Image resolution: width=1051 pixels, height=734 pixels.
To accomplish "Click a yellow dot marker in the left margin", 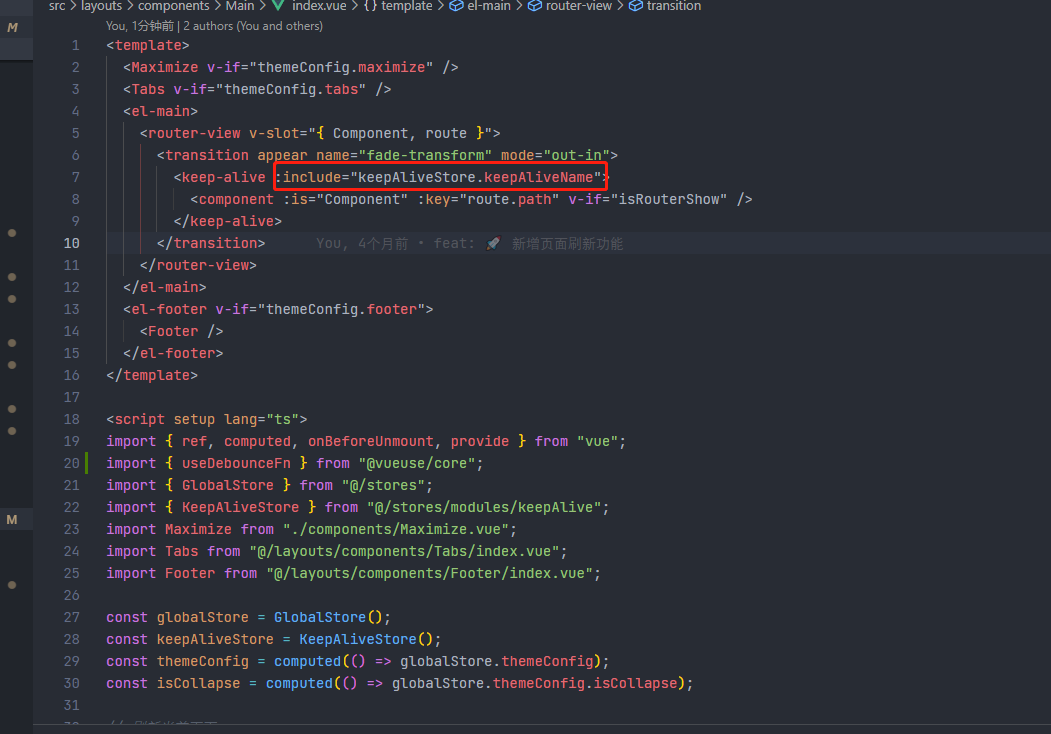I will coord(13,232).
